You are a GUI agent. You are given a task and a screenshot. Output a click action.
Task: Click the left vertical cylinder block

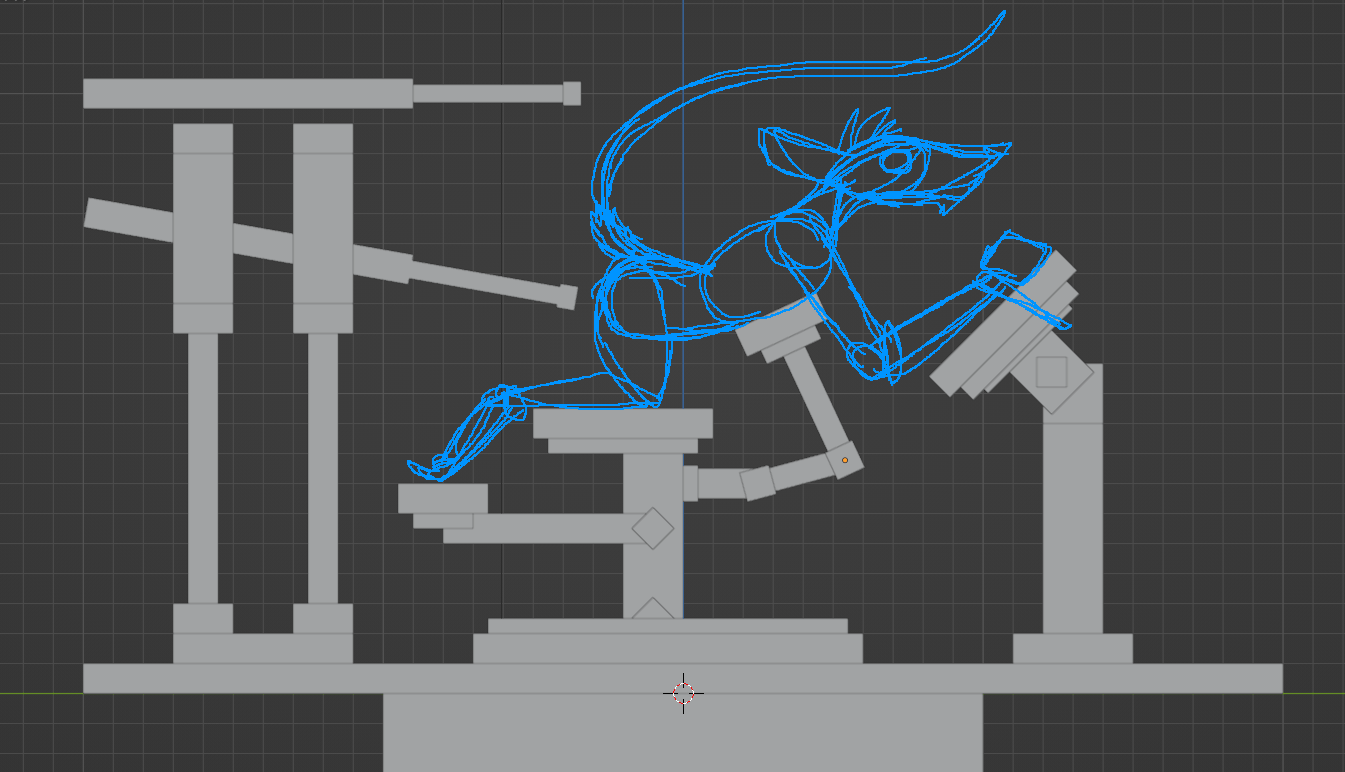coord(203,228)
